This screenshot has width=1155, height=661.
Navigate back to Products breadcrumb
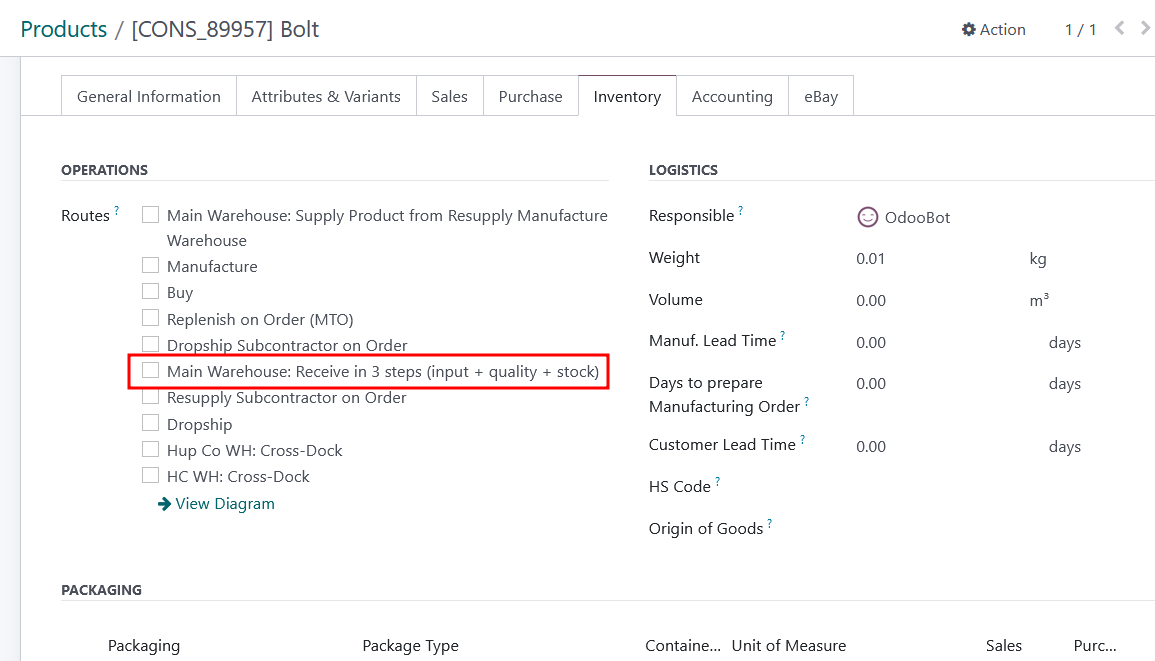(64, 30)
